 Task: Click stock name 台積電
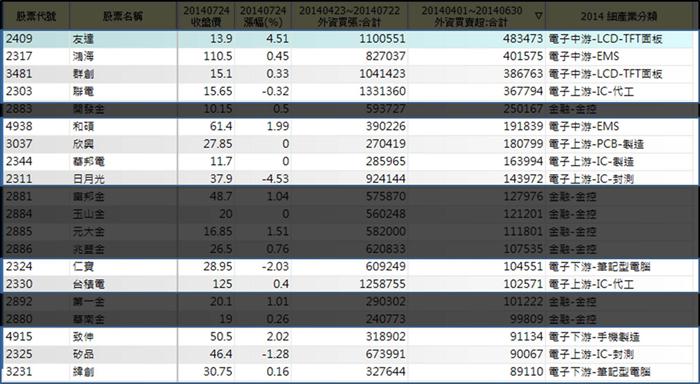(88, 284)
